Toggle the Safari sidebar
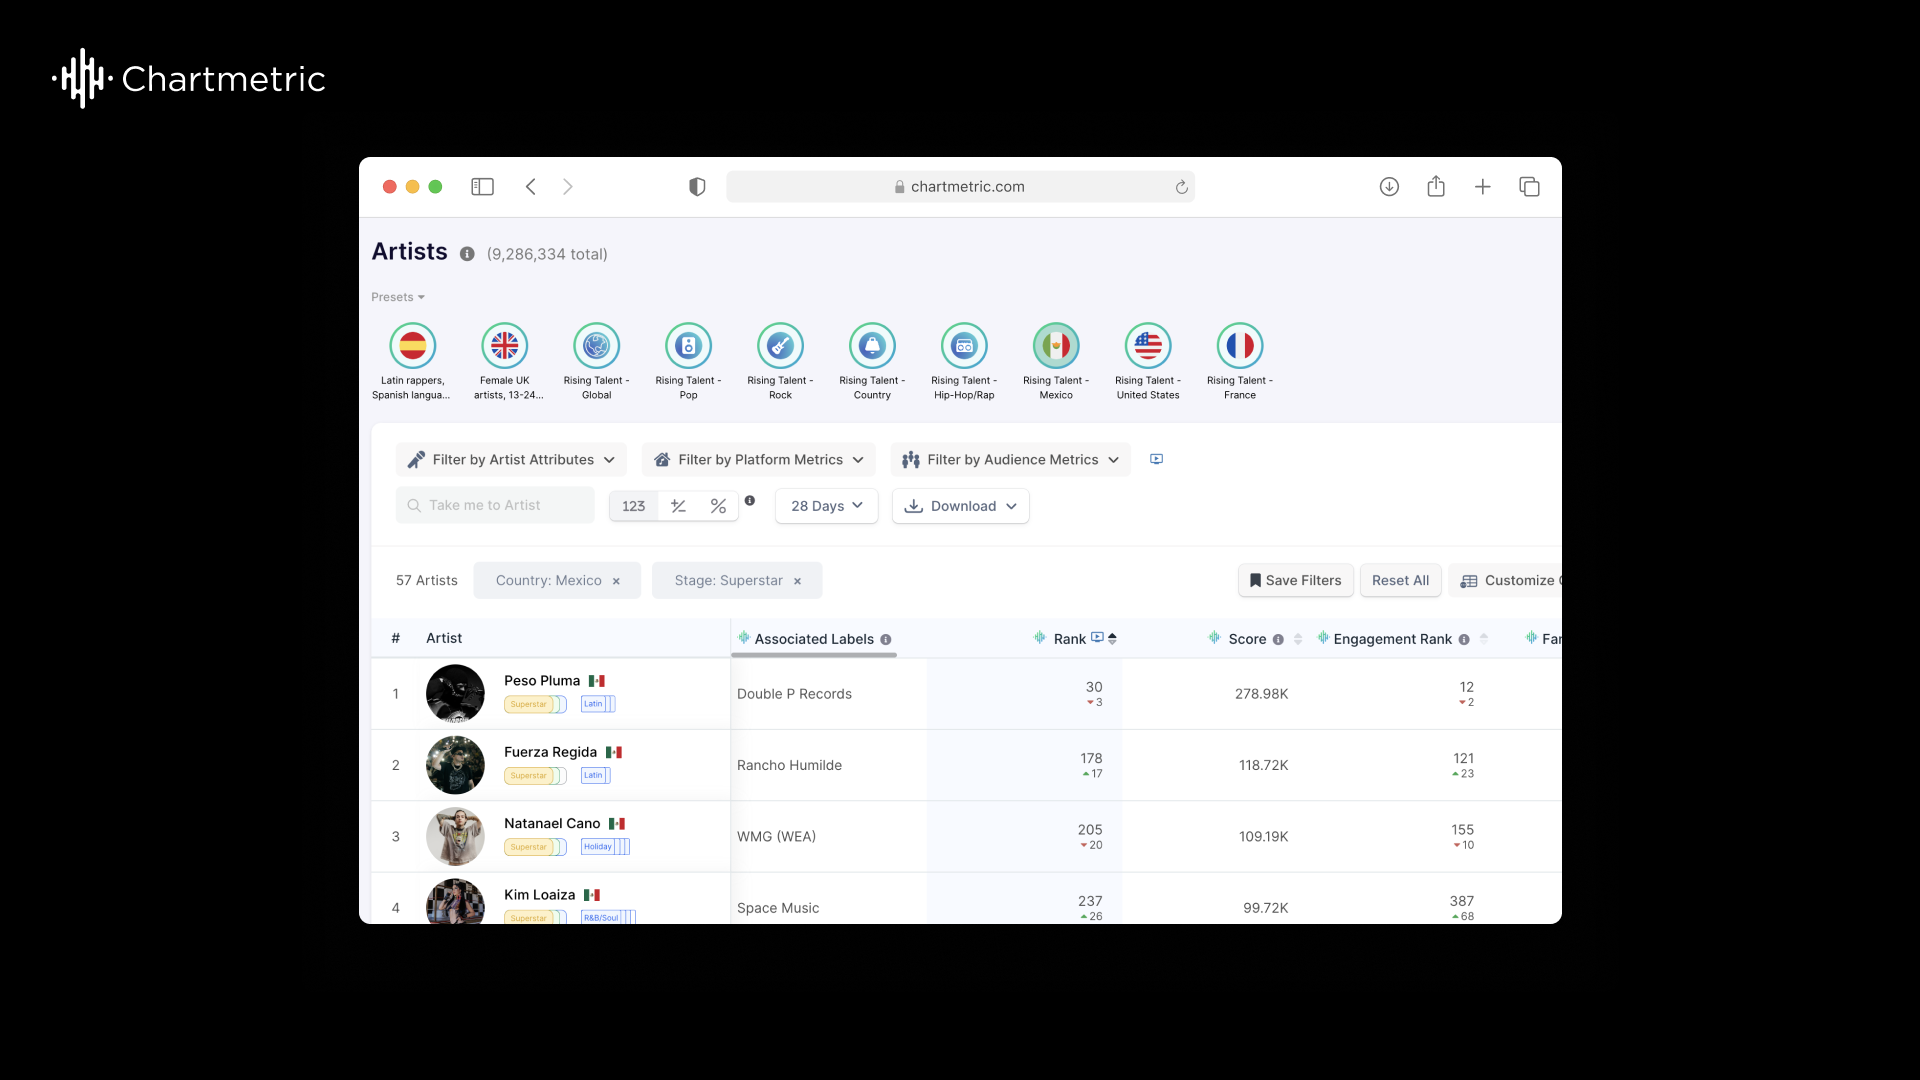Screen dimensions: 1920x1080 click(482, 187)
